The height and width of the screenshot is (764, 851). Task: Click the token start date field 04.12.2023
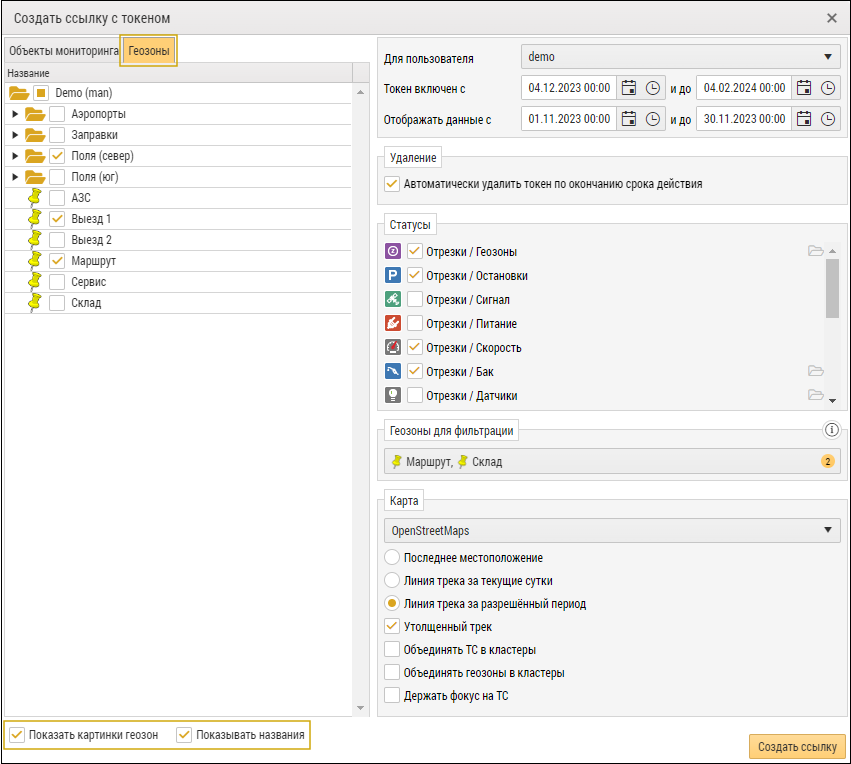[x=569, y=88]
